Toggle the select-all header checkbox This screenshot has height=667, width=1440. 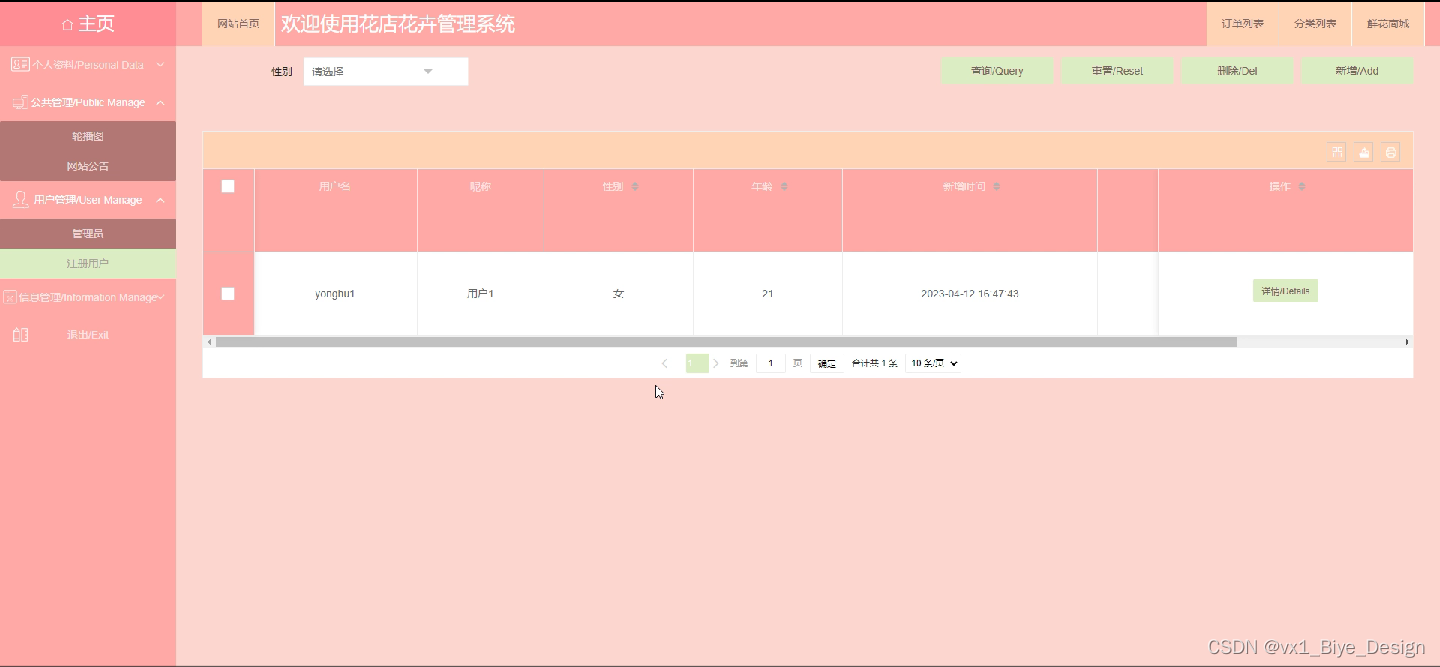pyautogui.click(x=228, y=186)
